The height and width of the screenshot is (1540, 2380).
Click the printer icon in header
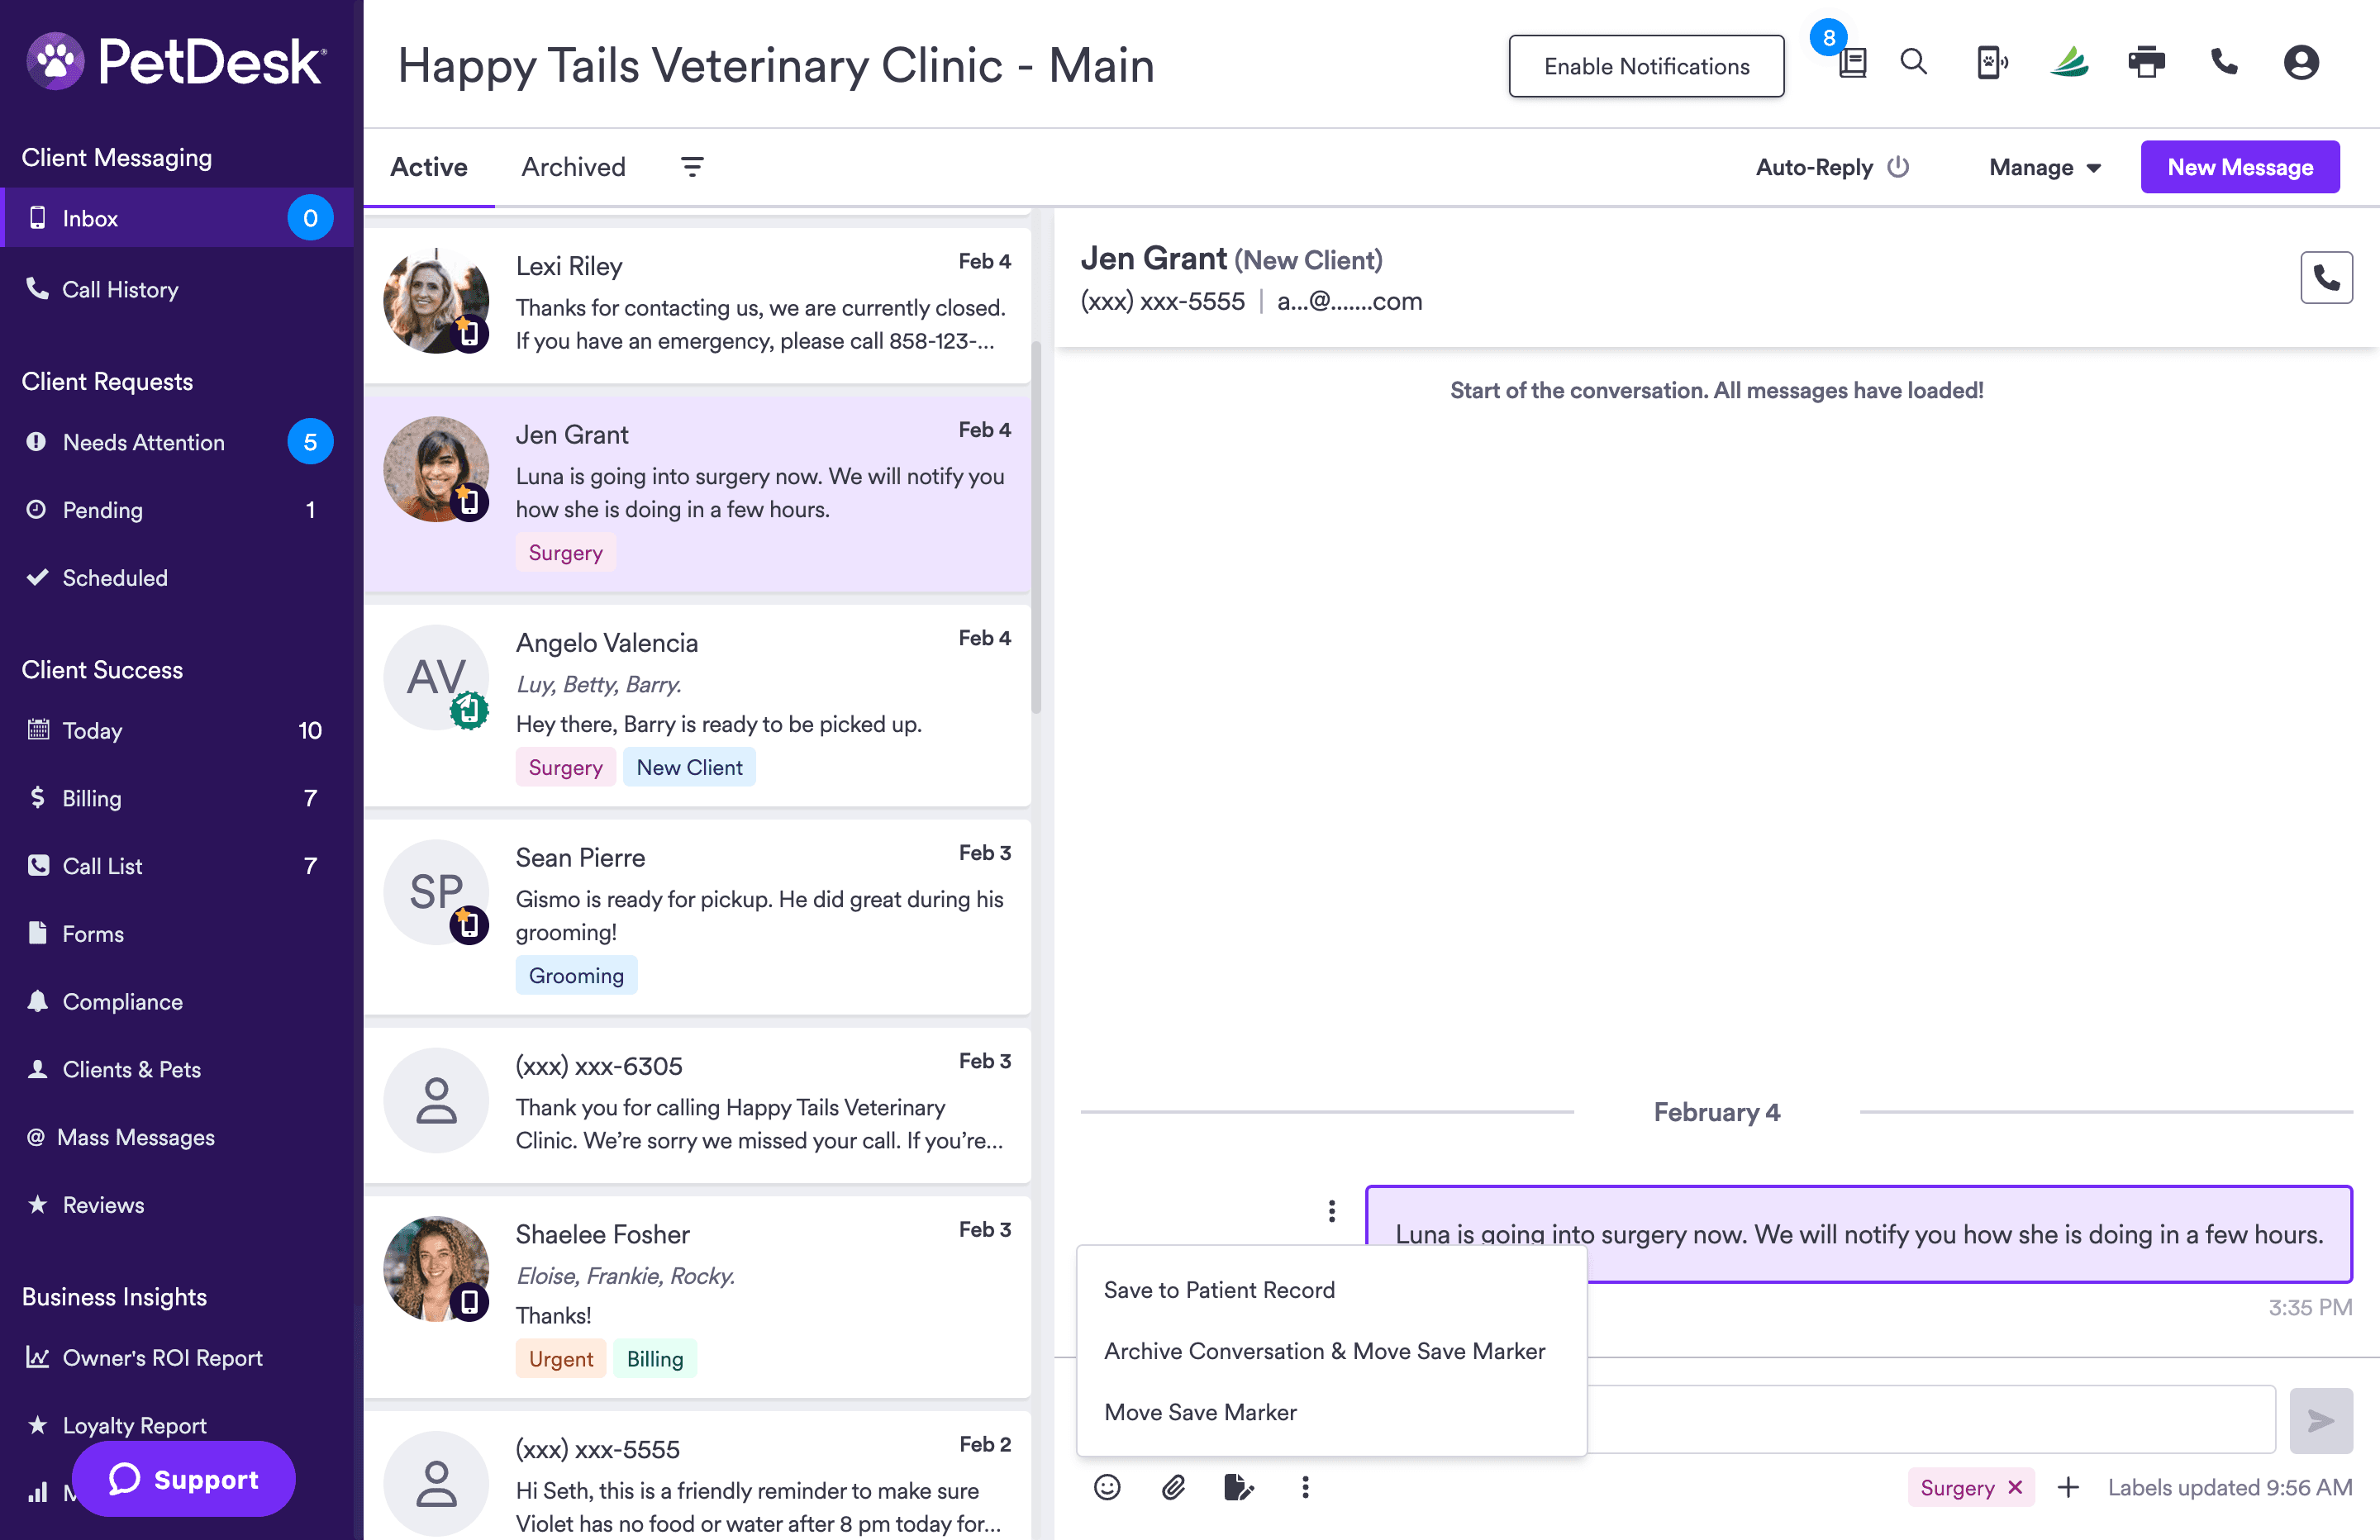click(2146, 62)
